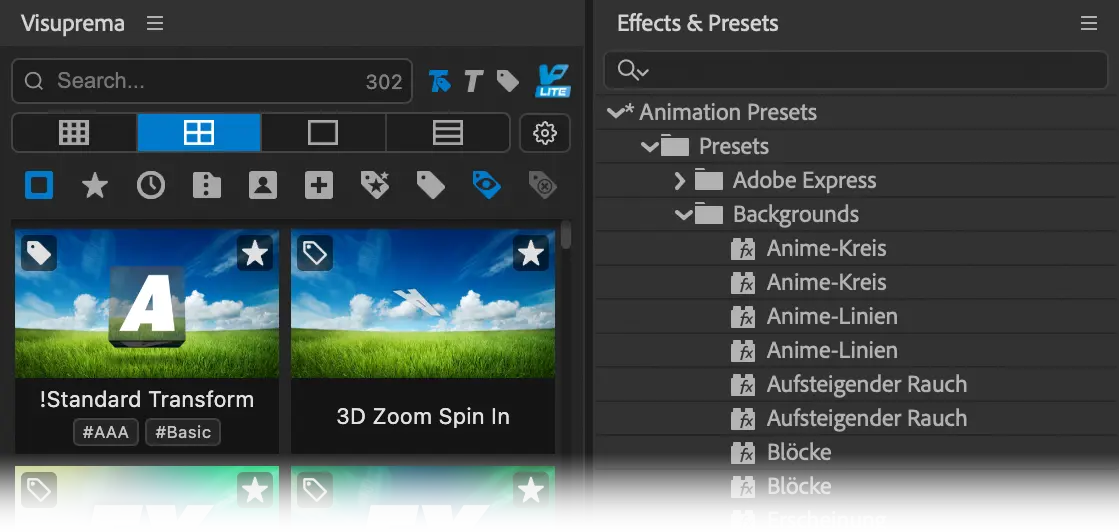Click the 302 preset count
The width and height of the screenshot is (1119, 532).
tap(384, 81)
